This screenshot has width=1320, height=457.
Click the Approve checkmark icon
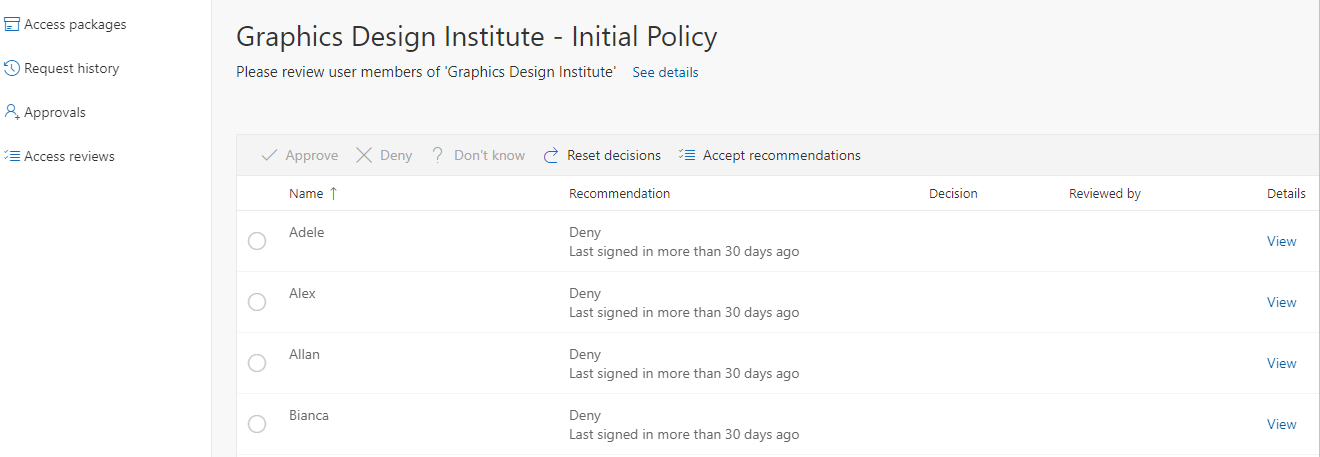tap(269, 155)
